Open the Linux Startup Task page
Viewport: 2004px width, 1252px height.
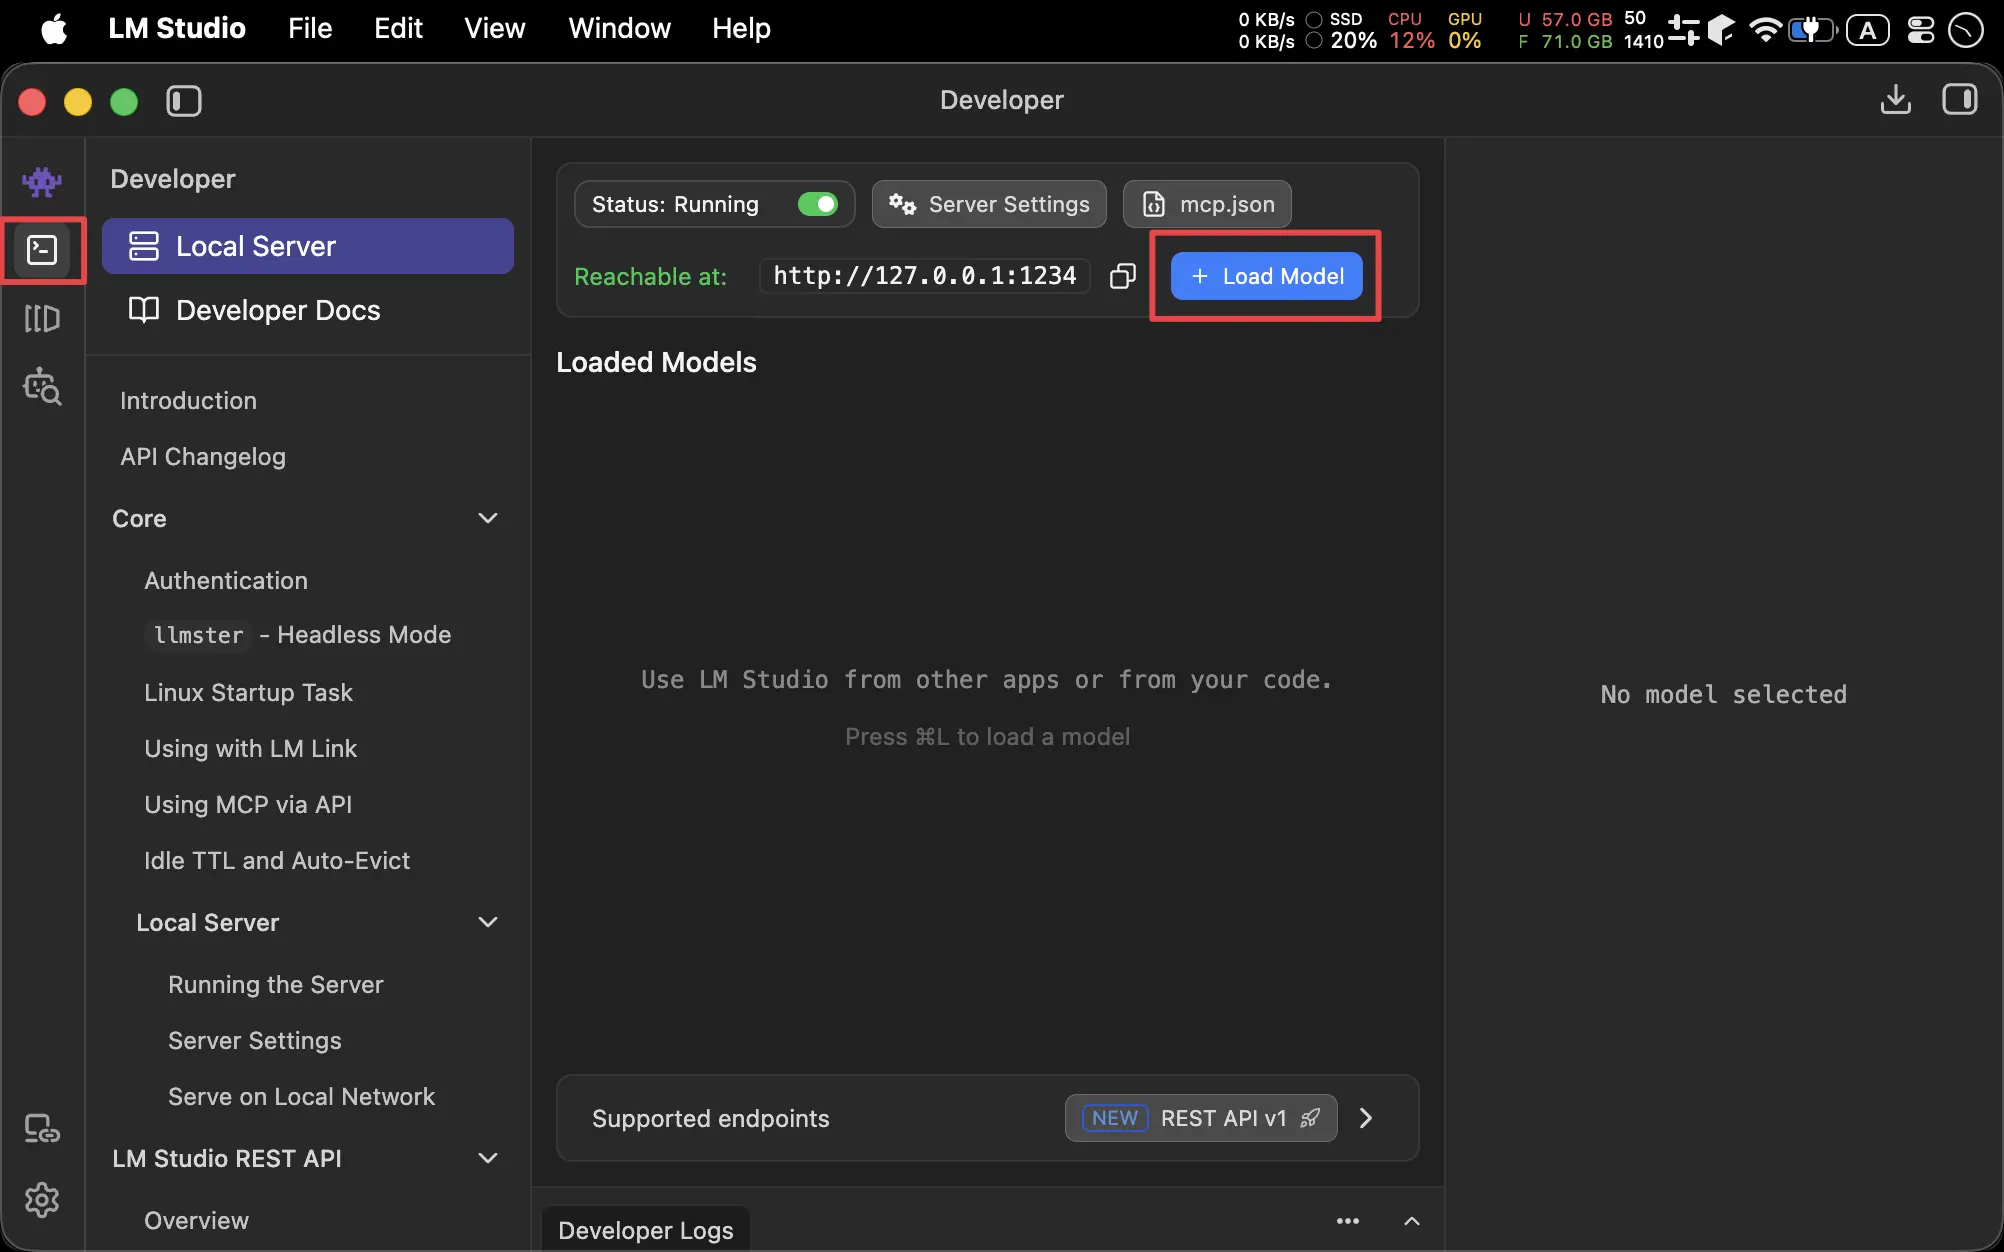pyautogui.click(x=248, y=692)
